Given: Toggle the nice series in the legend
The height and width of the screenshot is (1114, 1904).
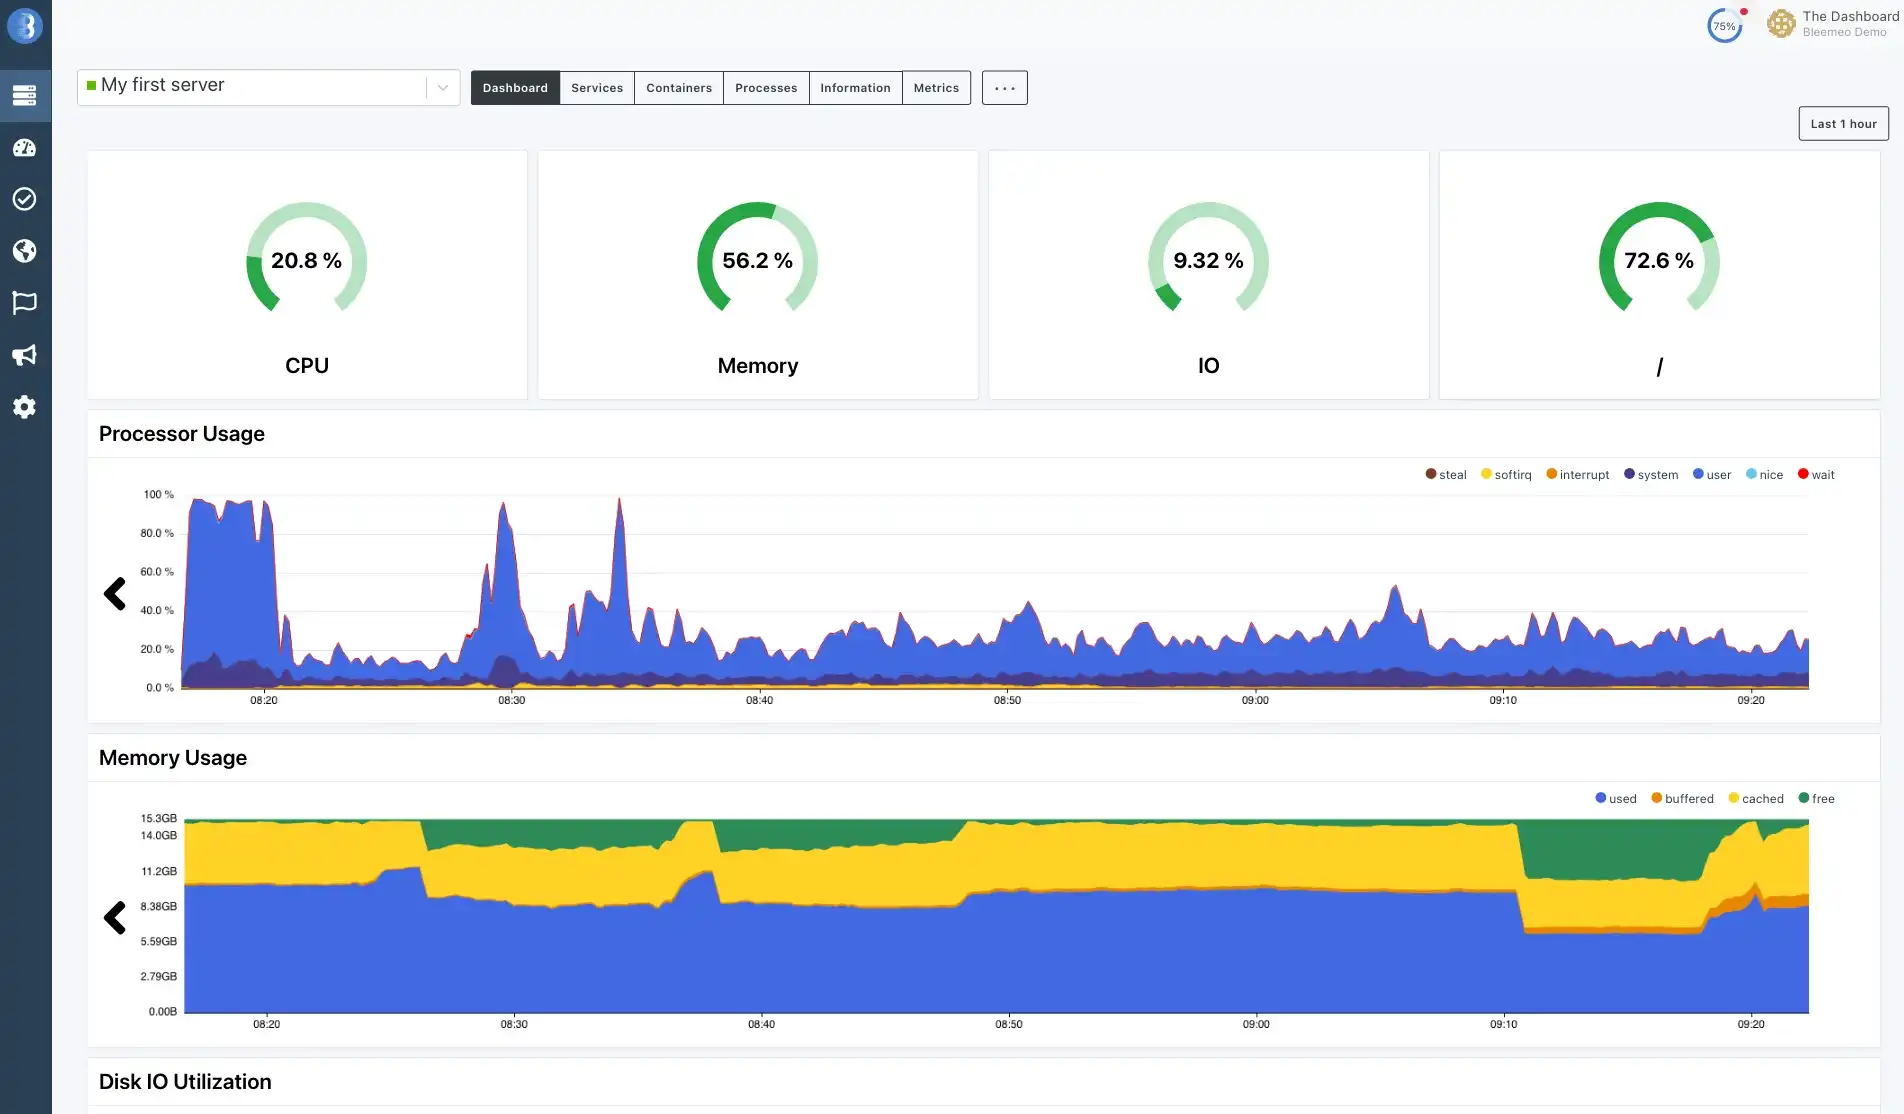Looking at the screenshot, I should [1765, 475].
